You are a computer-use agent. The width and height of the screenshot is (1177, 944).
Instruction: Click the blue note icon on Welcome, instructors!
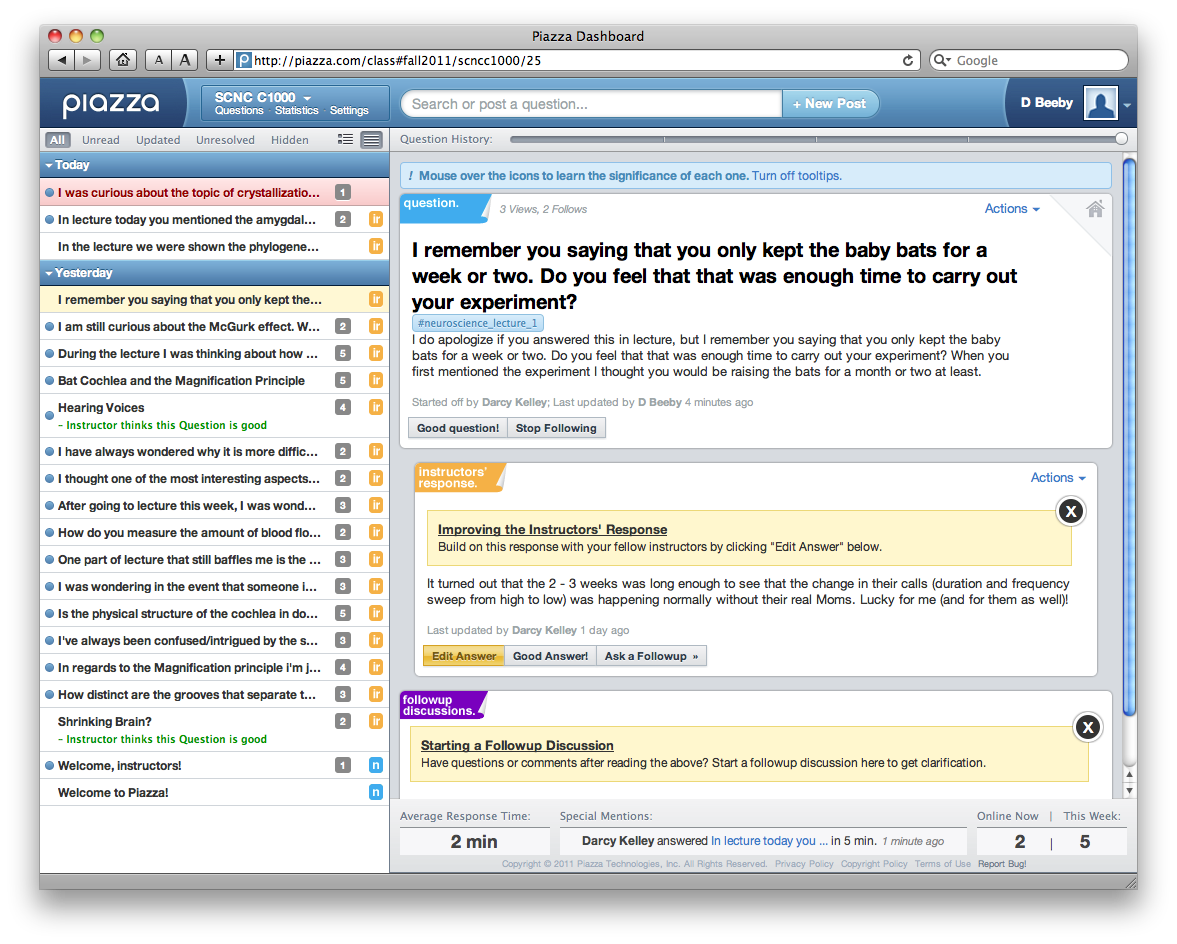coord(376,765)
